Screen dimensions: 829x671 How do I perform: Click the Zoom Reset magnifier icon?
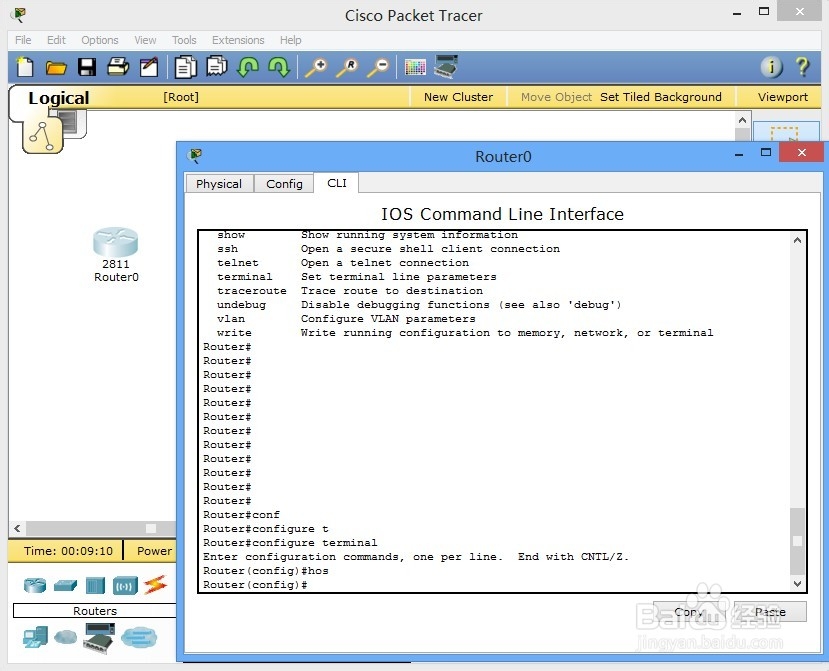coord(347,68)
